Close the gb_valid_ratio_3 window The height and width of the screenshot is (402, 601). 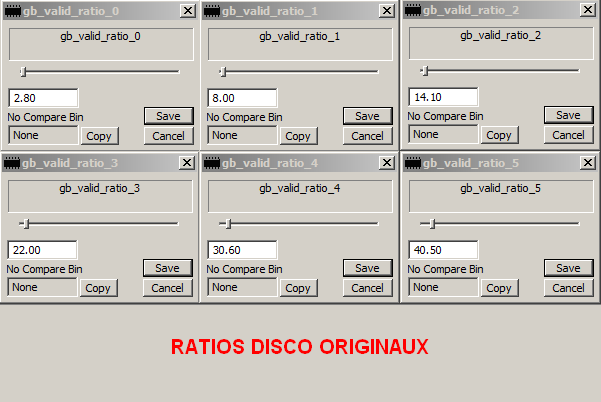pos(187,163)
